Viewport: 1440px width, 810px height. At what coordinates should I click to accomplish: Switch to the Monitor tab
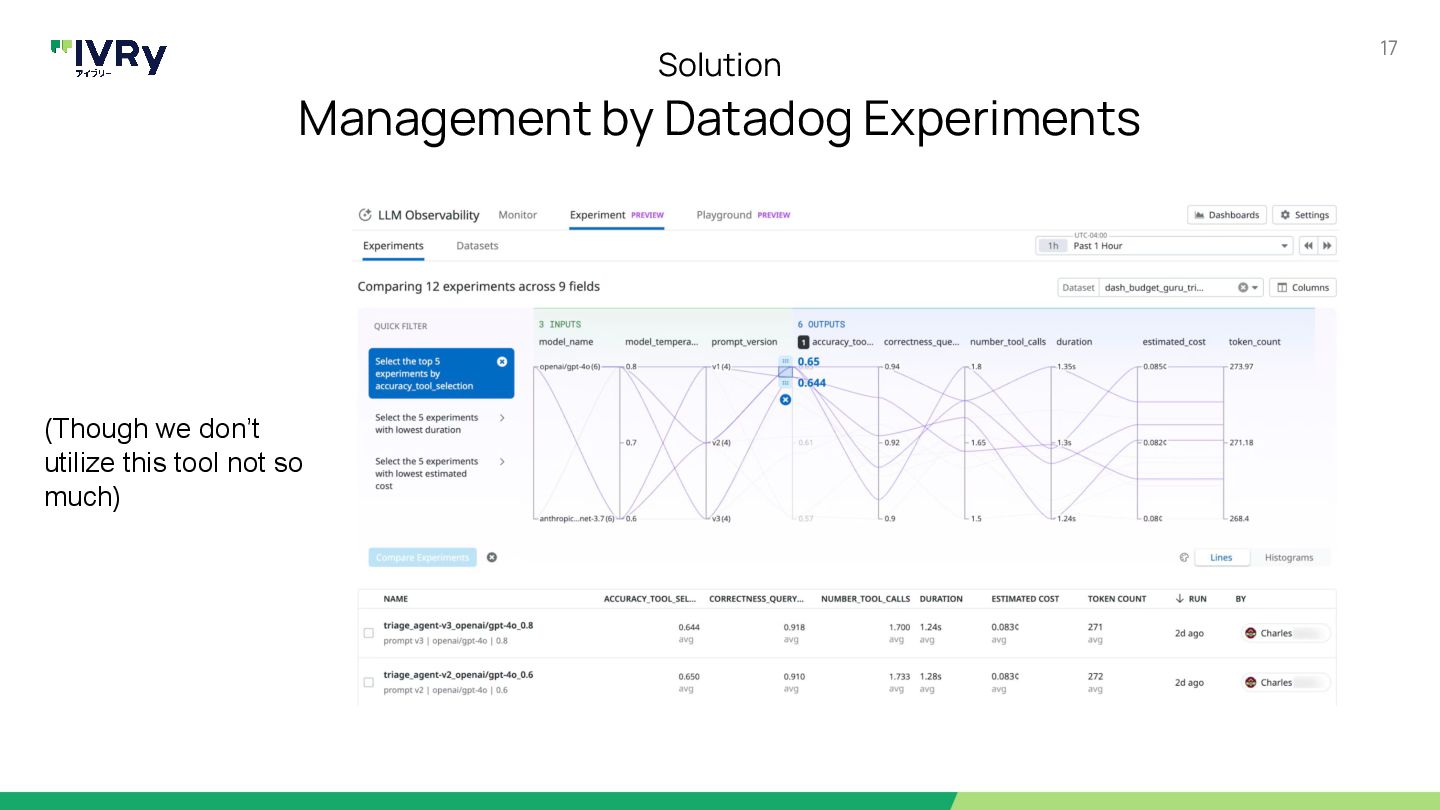click(x=518, y=215)
